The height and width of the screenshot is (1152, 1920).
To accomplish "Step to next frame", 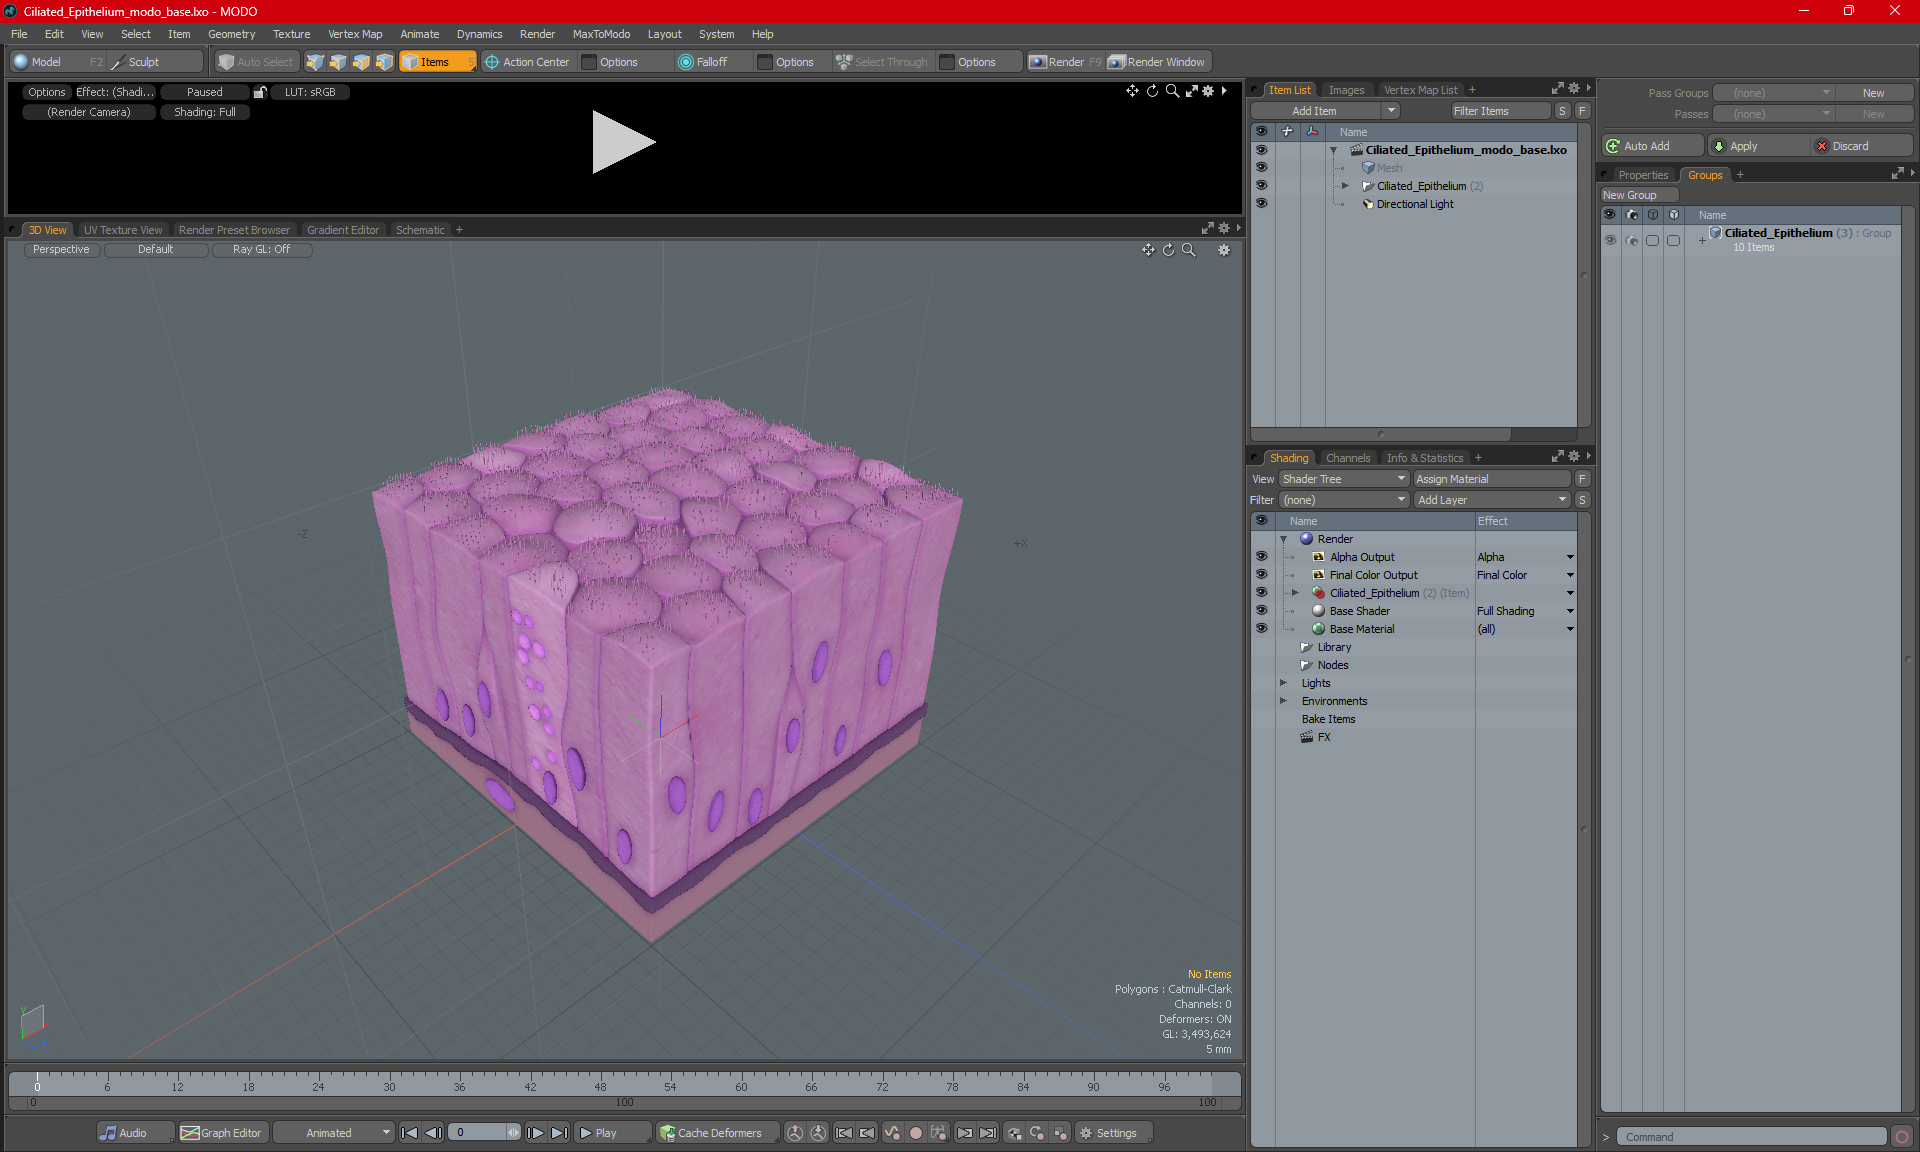I will pos(536,1133).
